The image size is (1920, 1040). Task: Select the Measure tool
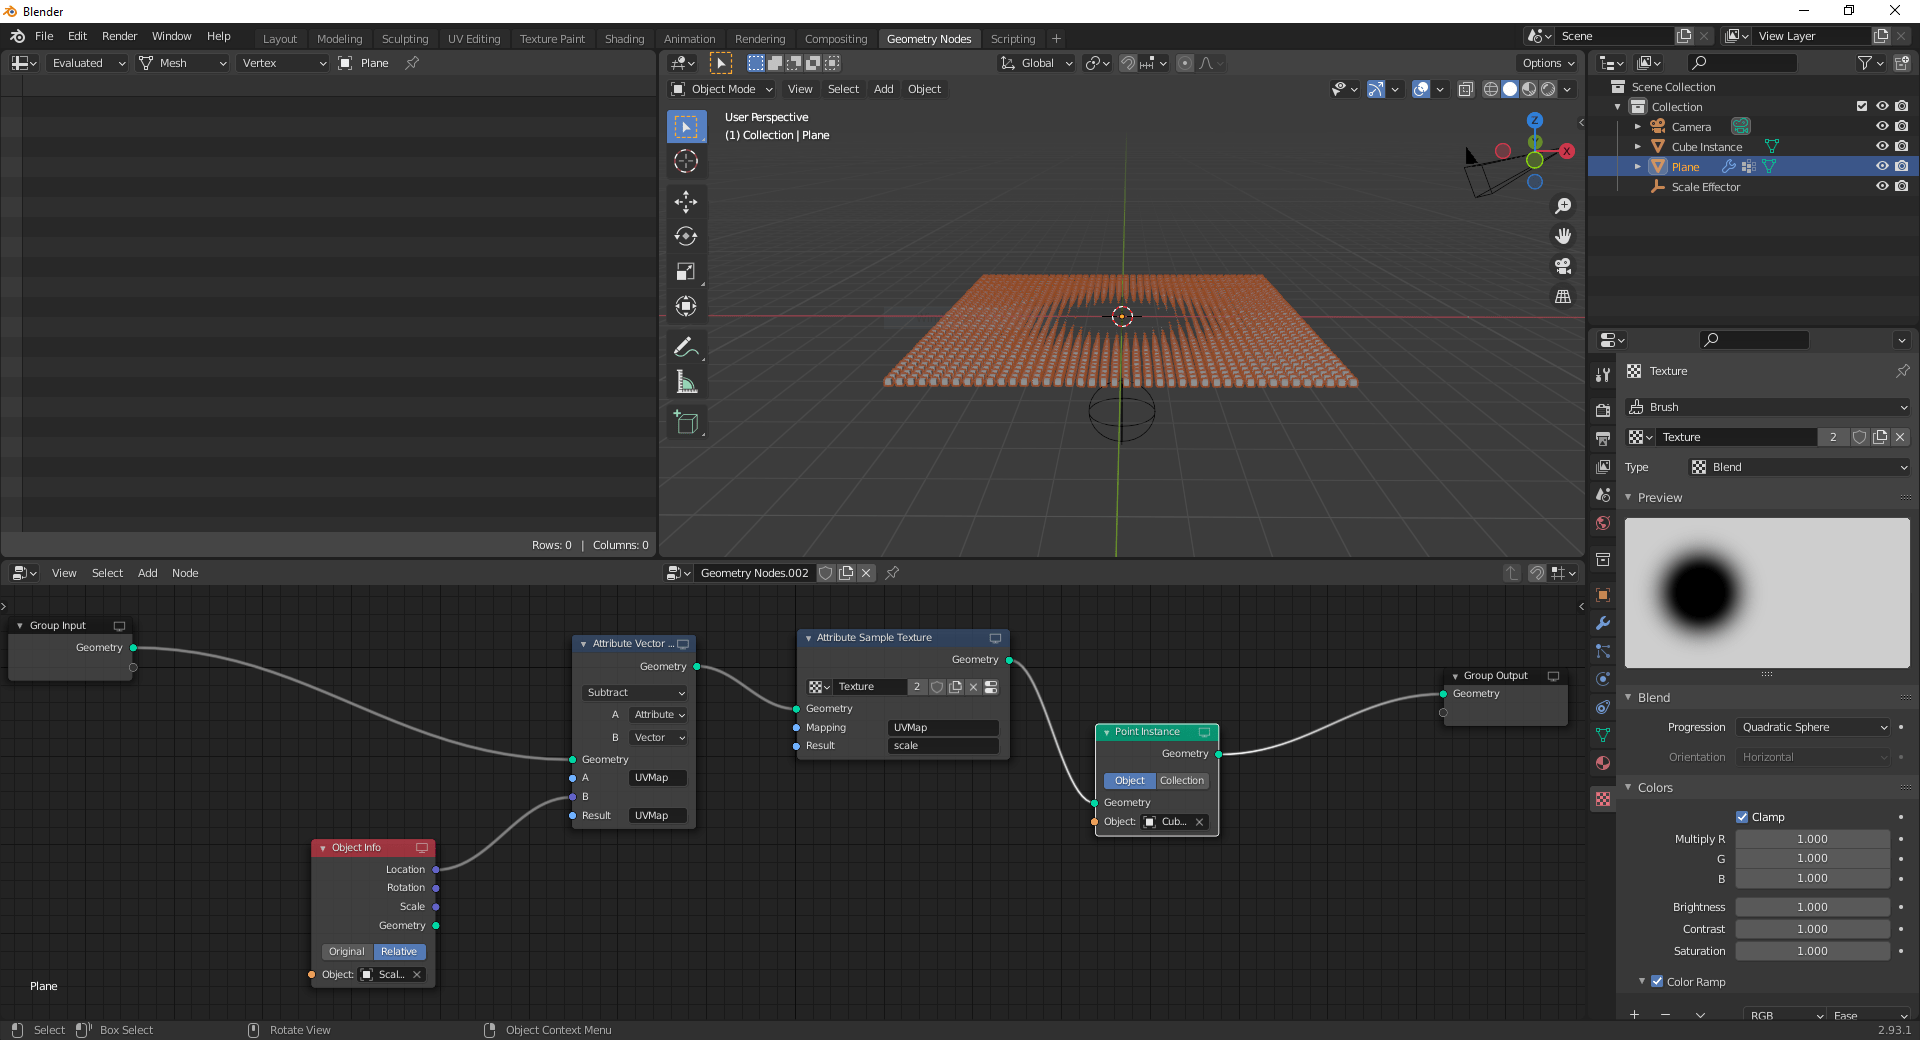(x=686, y=381)
